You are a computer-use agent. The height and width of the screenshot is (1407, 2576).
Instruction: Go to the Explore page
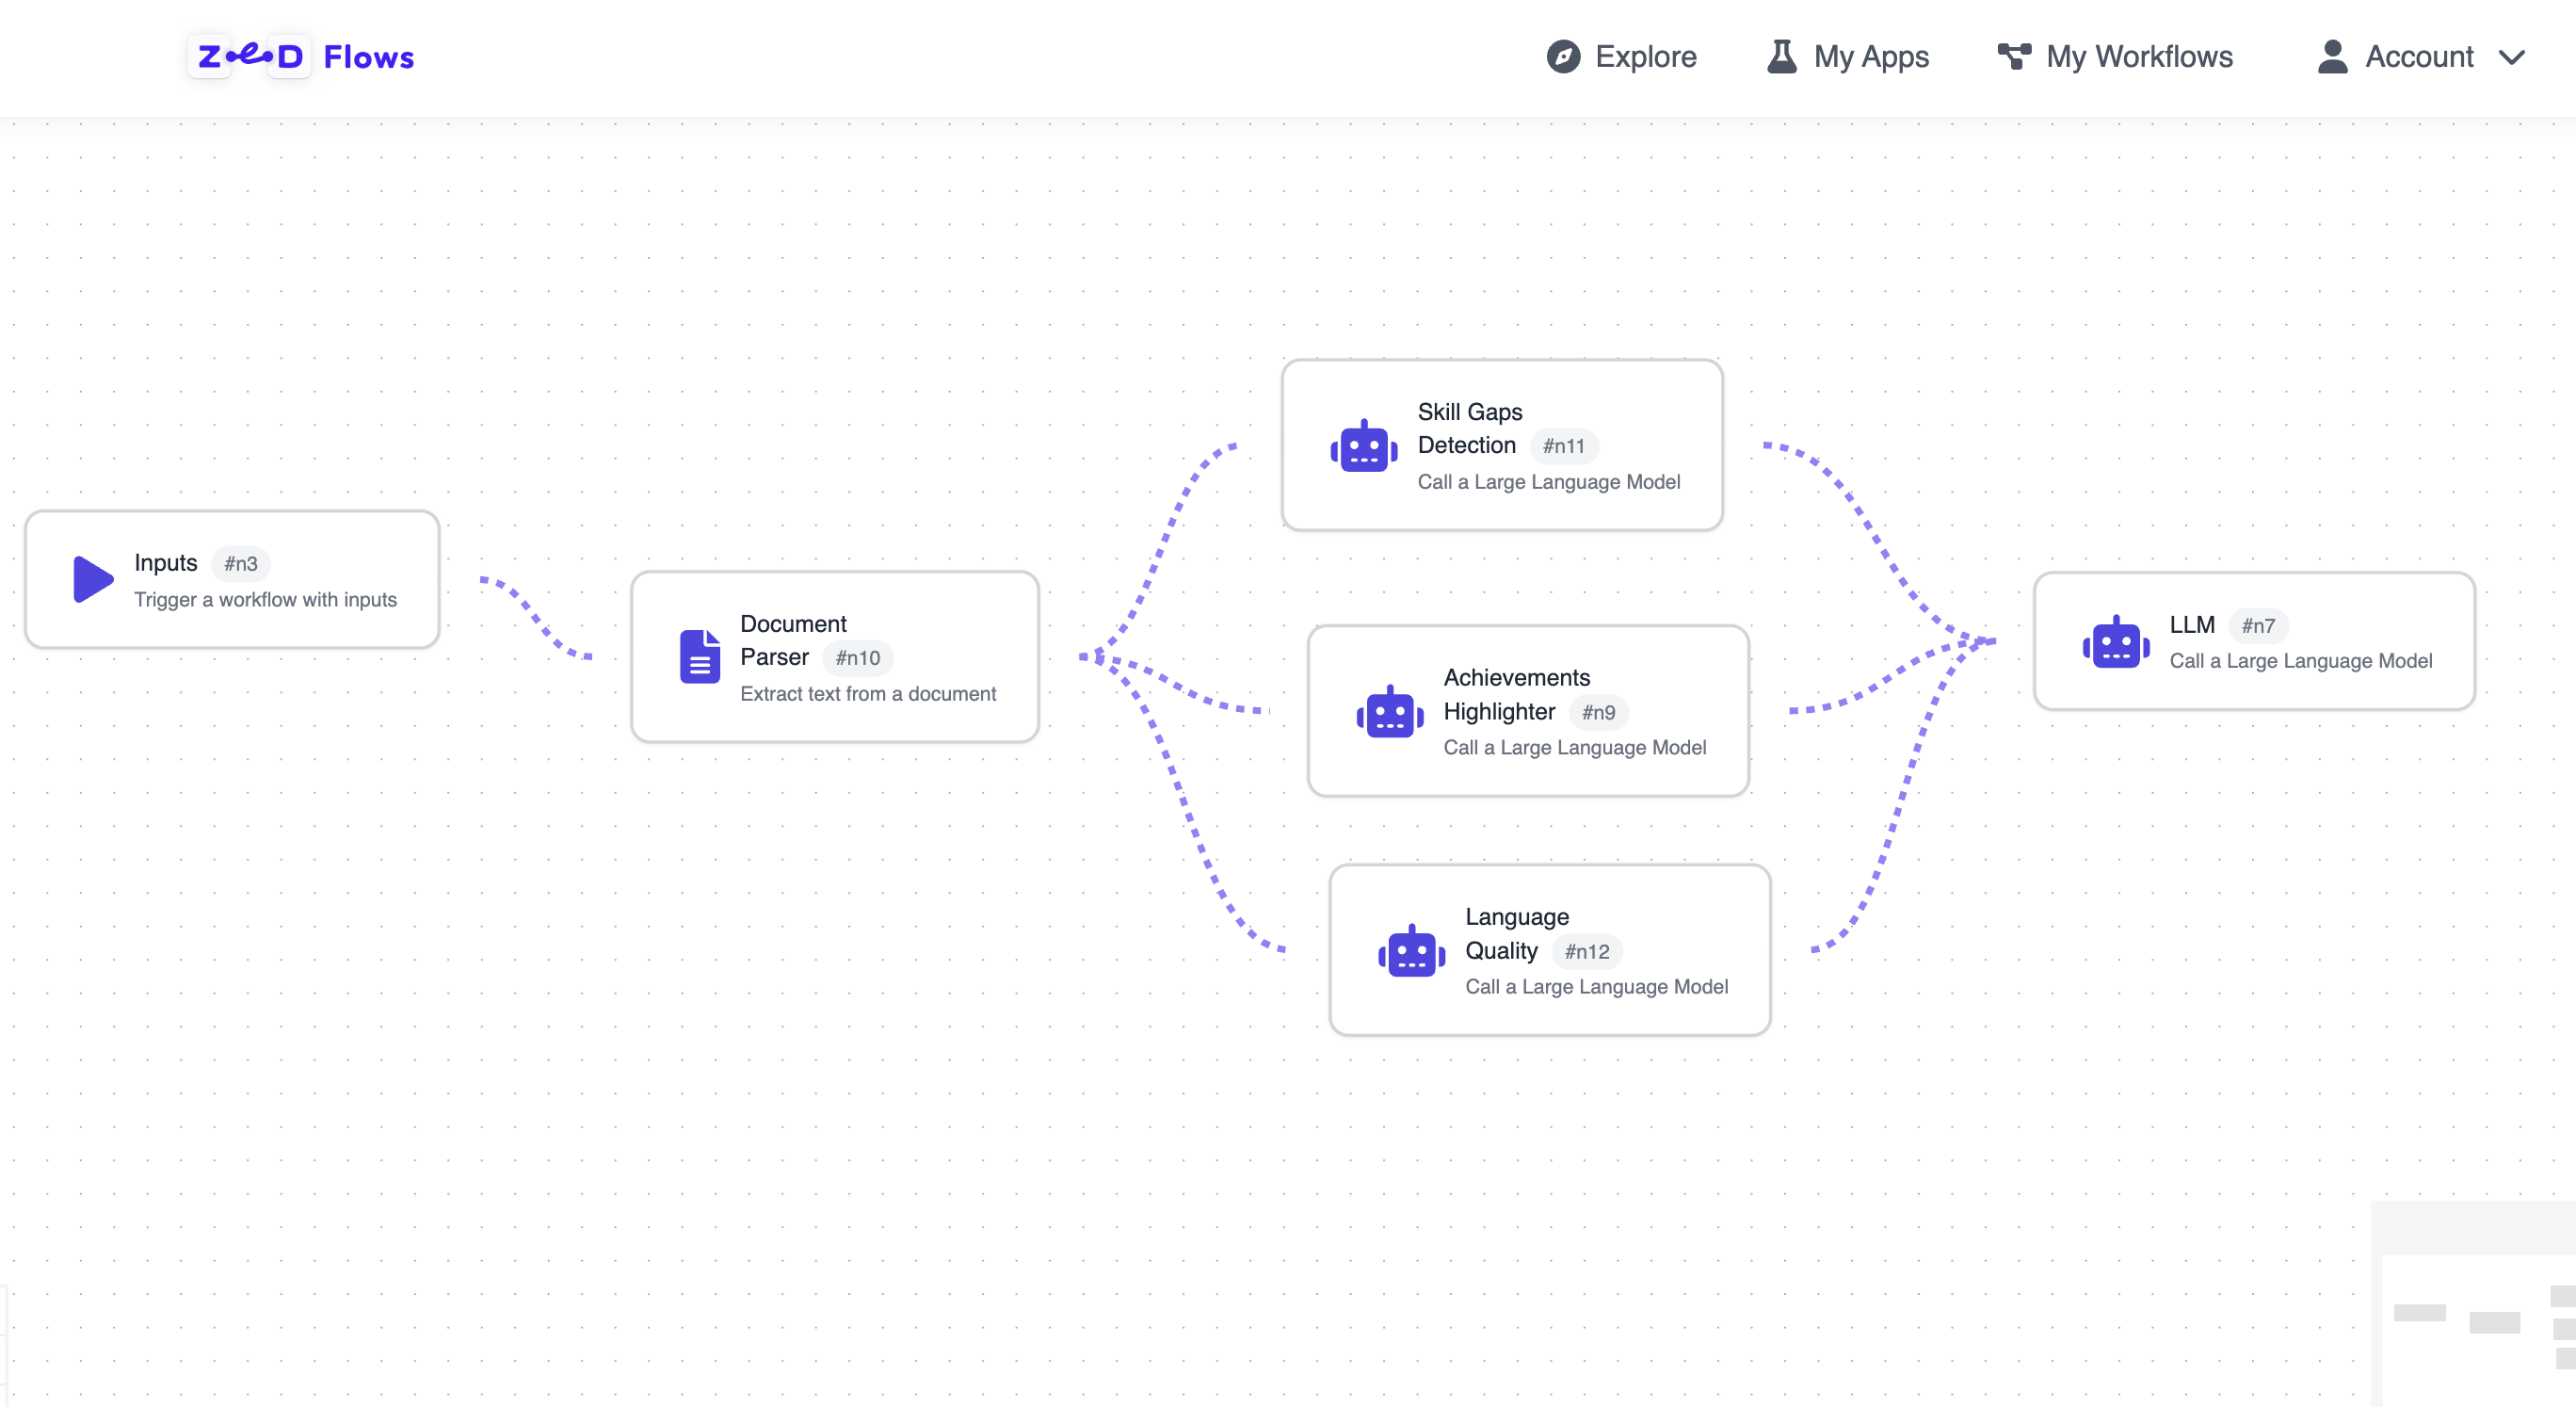[x=1645, y=57]
